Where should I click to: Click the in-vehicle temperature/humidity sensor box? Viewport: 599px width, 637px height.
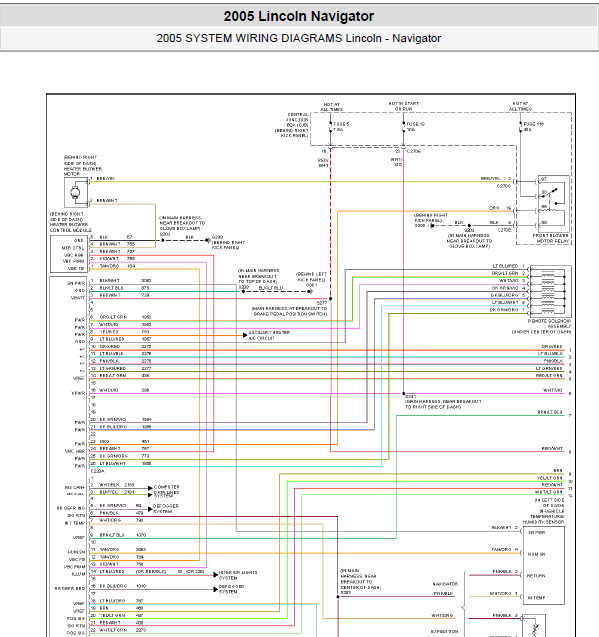tap(543, 565)
